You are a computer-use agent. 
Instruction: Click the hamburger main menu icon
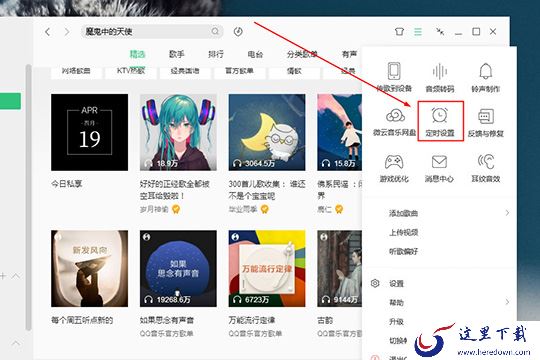coord(418,32)
